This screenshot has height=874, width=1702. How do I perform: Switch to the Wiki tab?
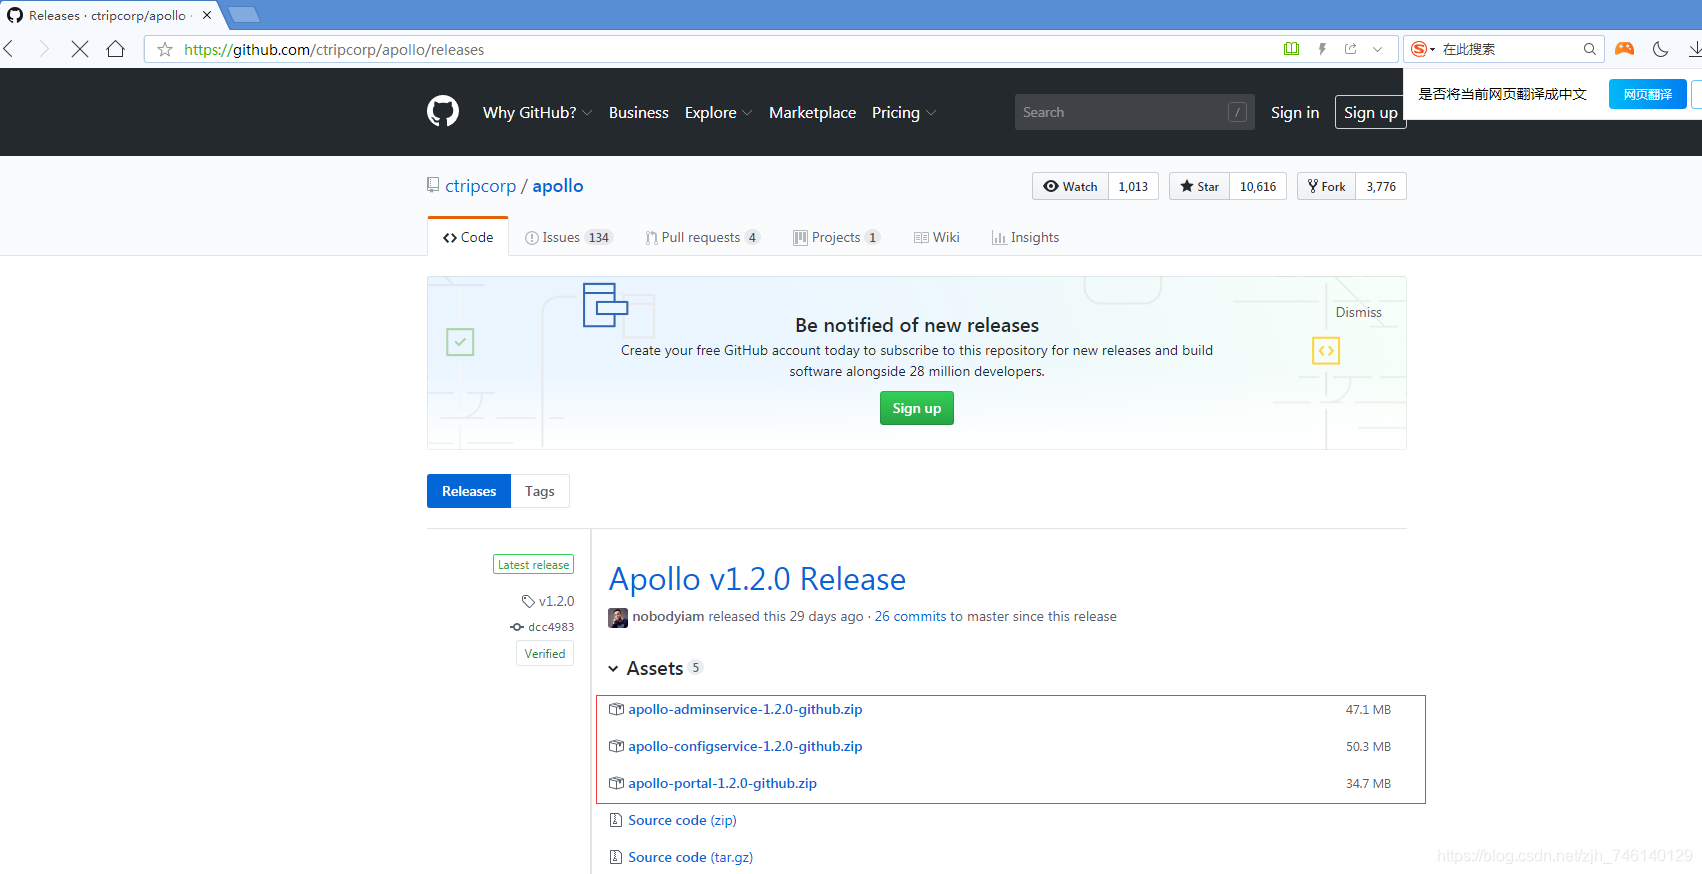[x=937, y=237]
